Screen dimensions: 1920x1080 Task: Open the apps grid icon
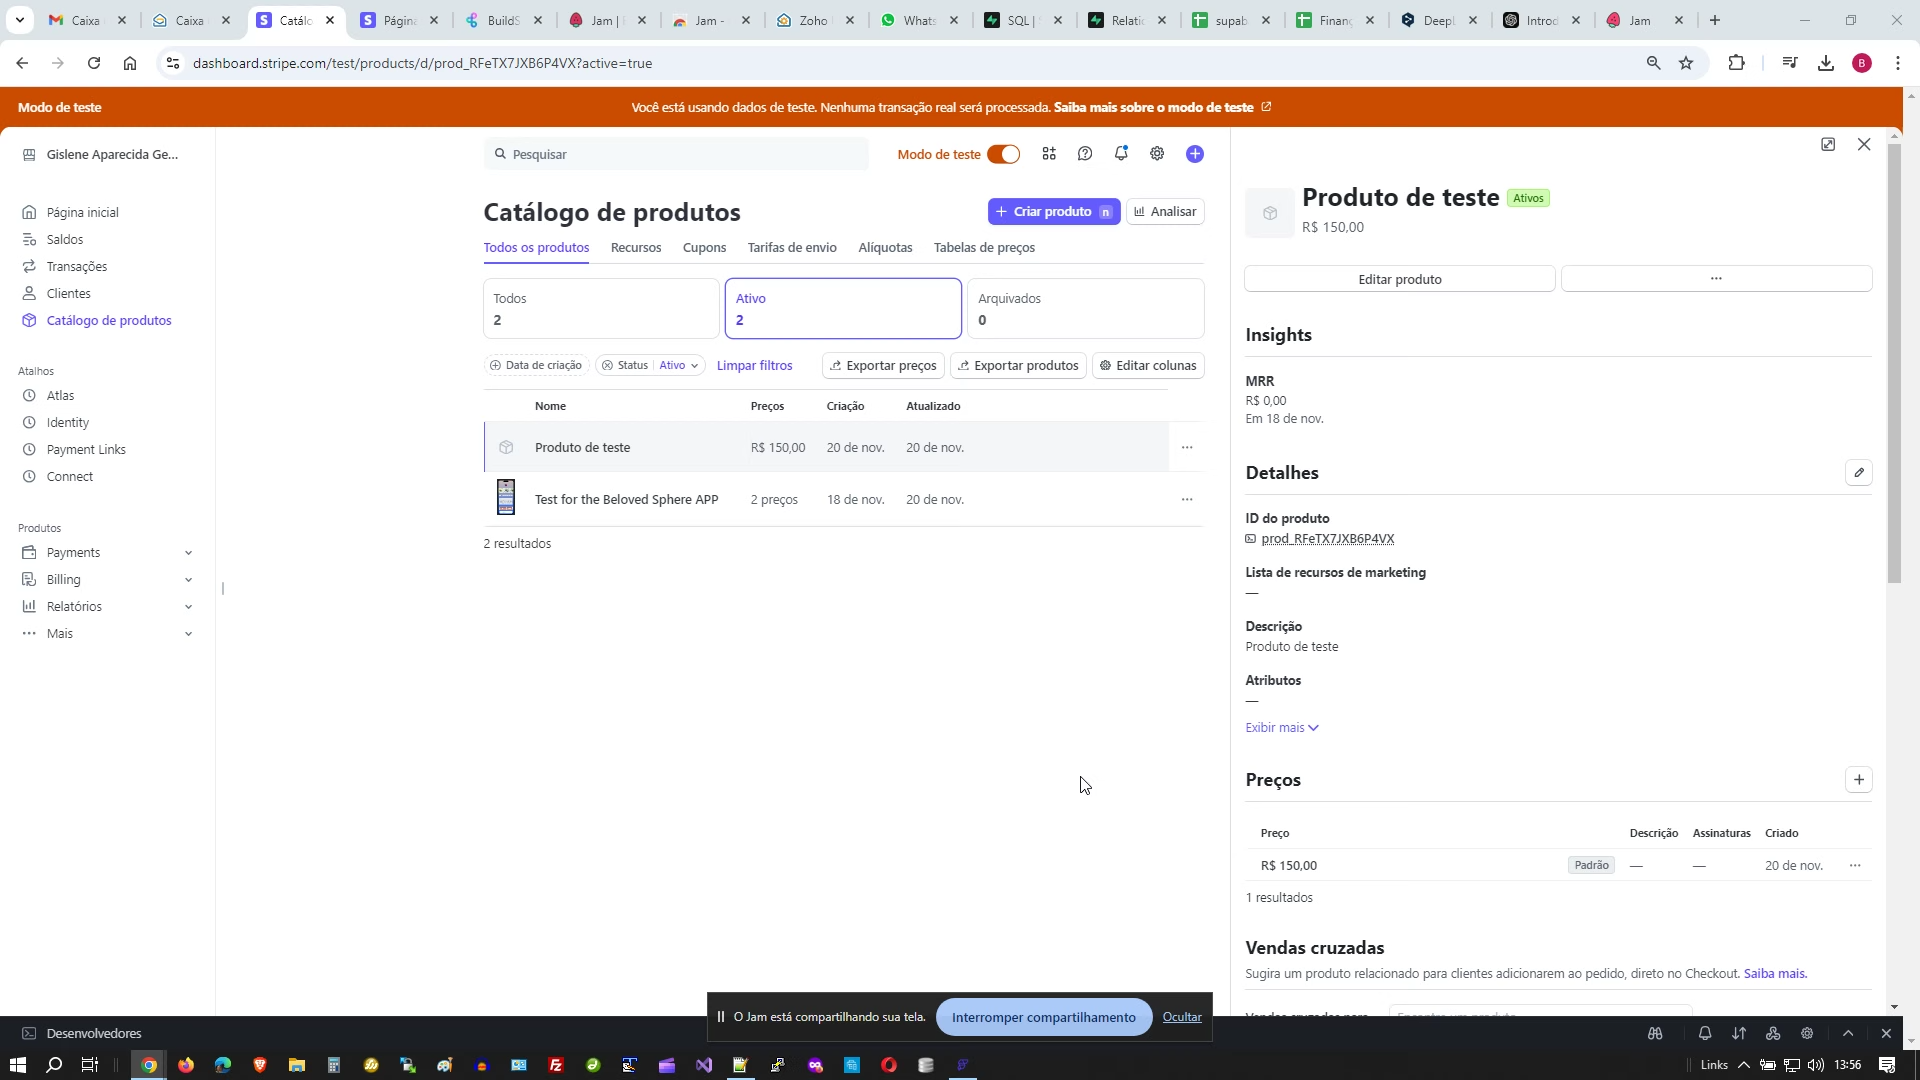pos(1049,154)
